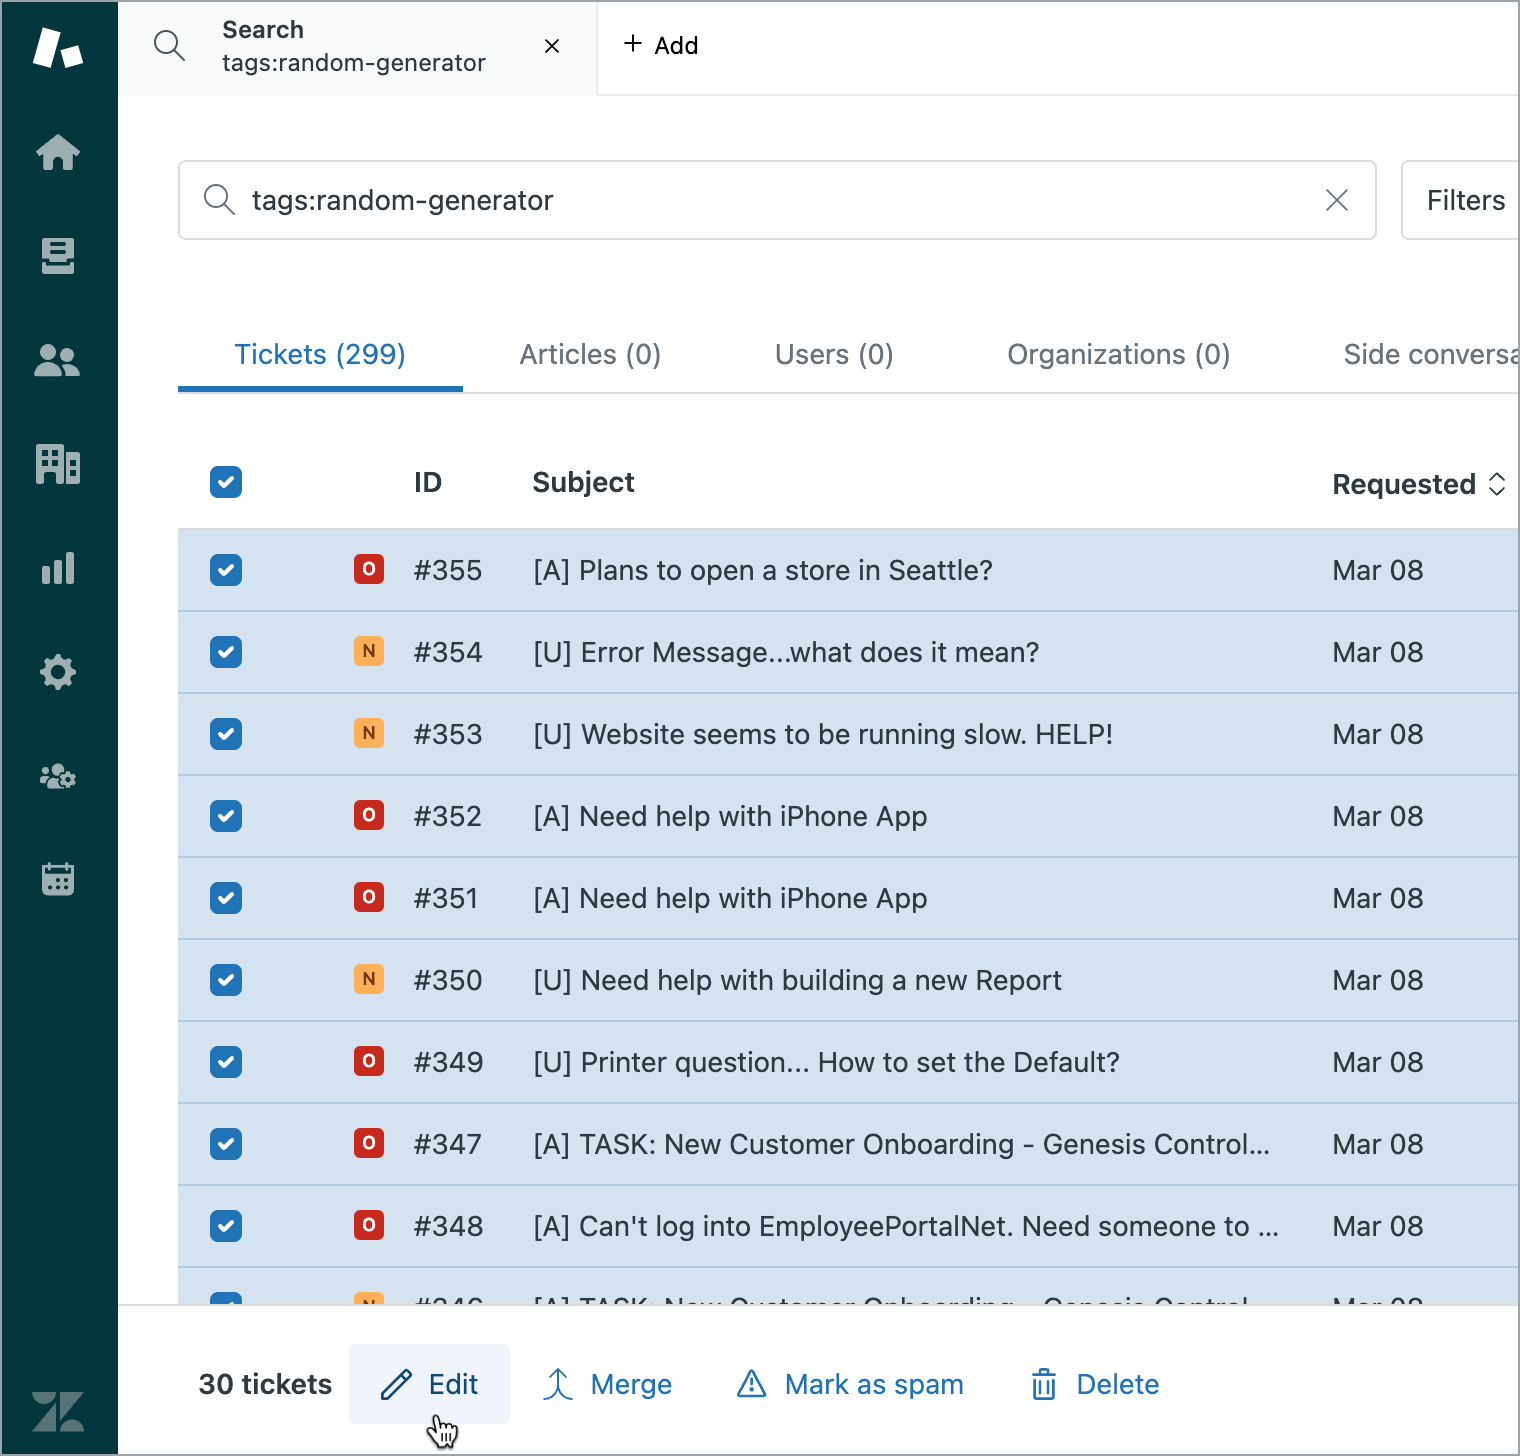
Task: Open the Admin settings gear icon
Action: point(58,672)
